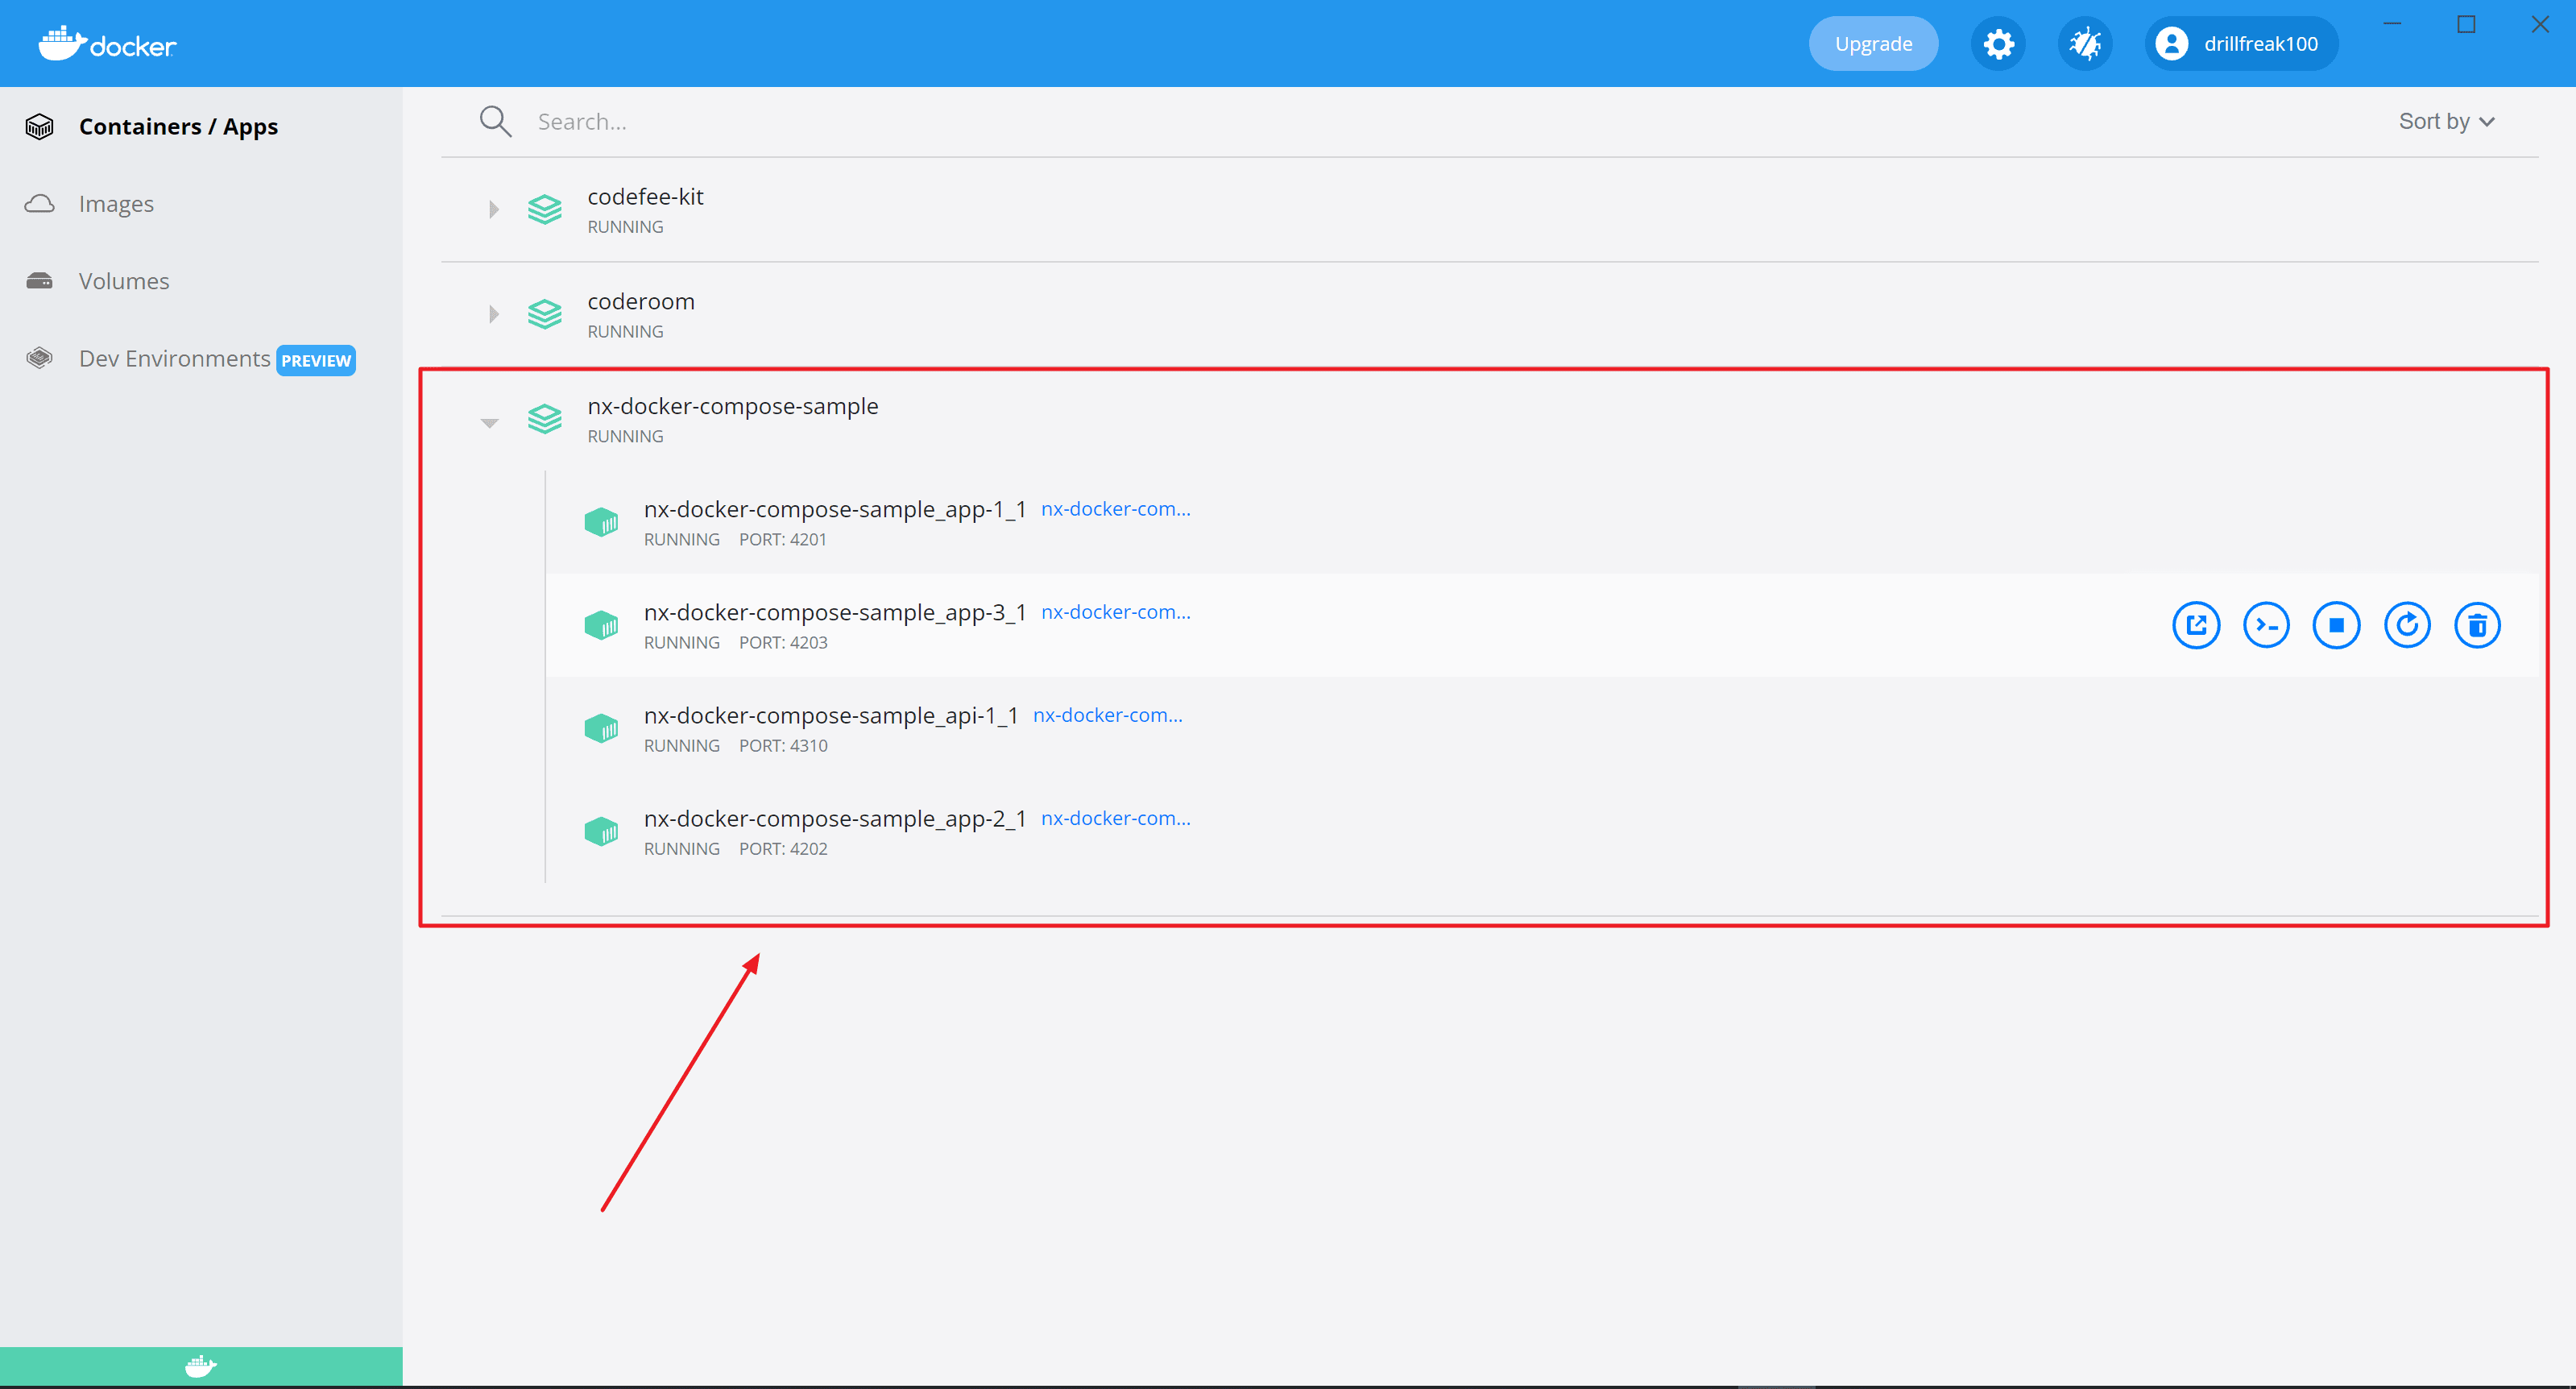Expand the codefee-kit app group

[x=493, y=209]
